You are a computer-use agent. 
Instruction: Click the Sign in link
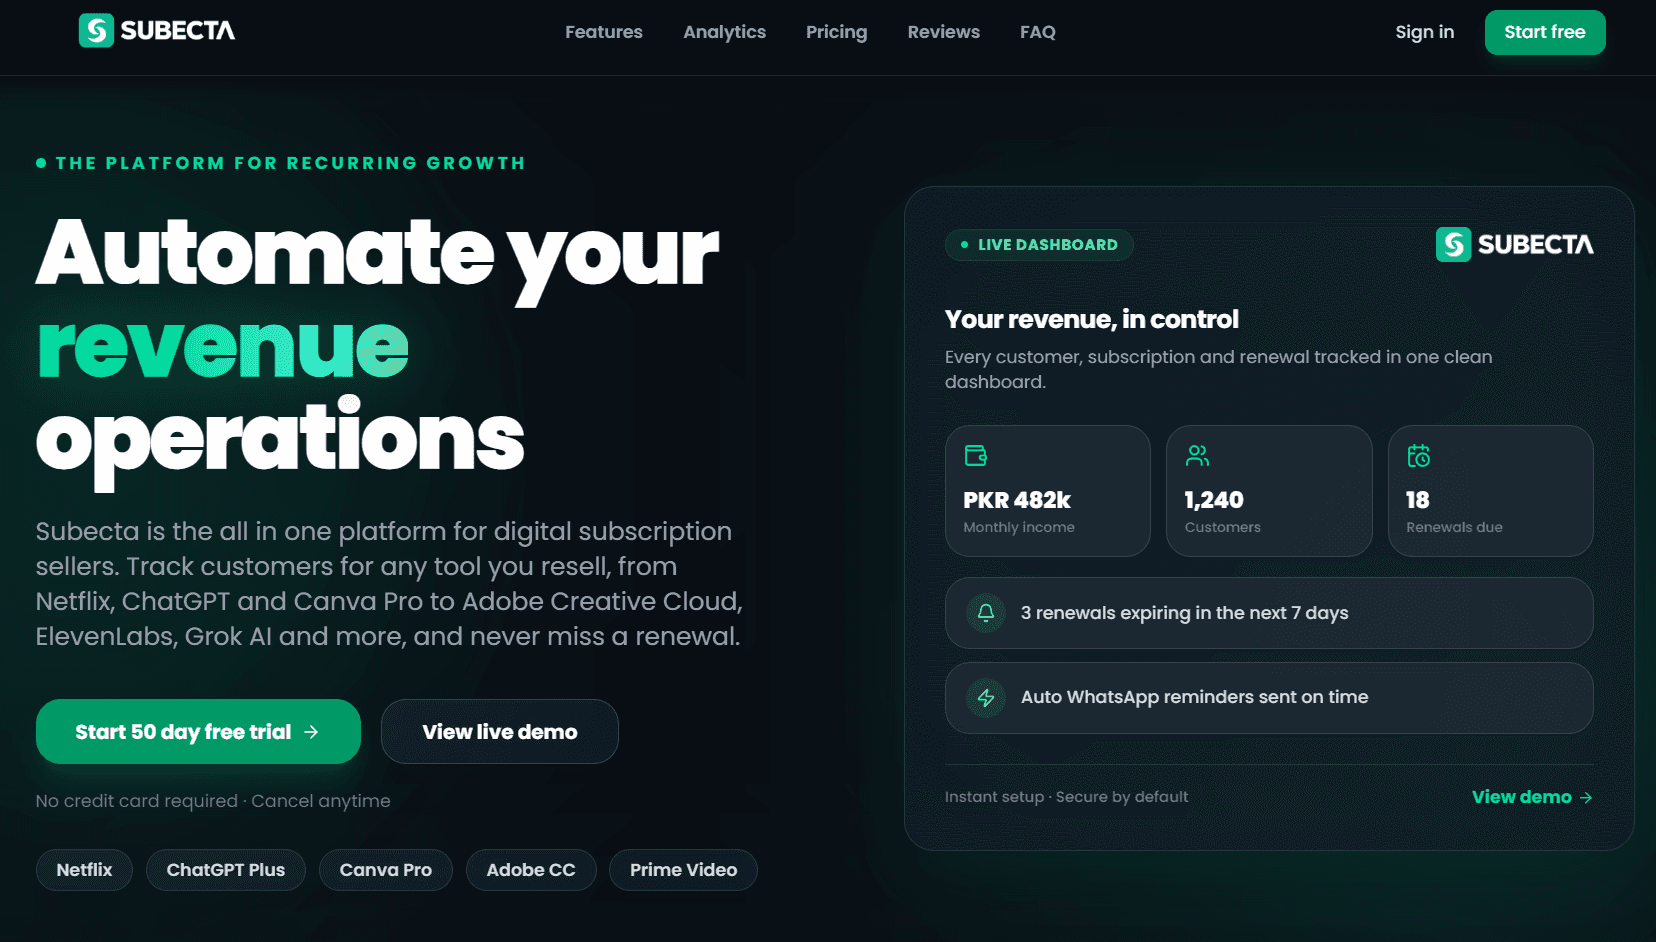pyautogui.click(x=1425, y=32)
